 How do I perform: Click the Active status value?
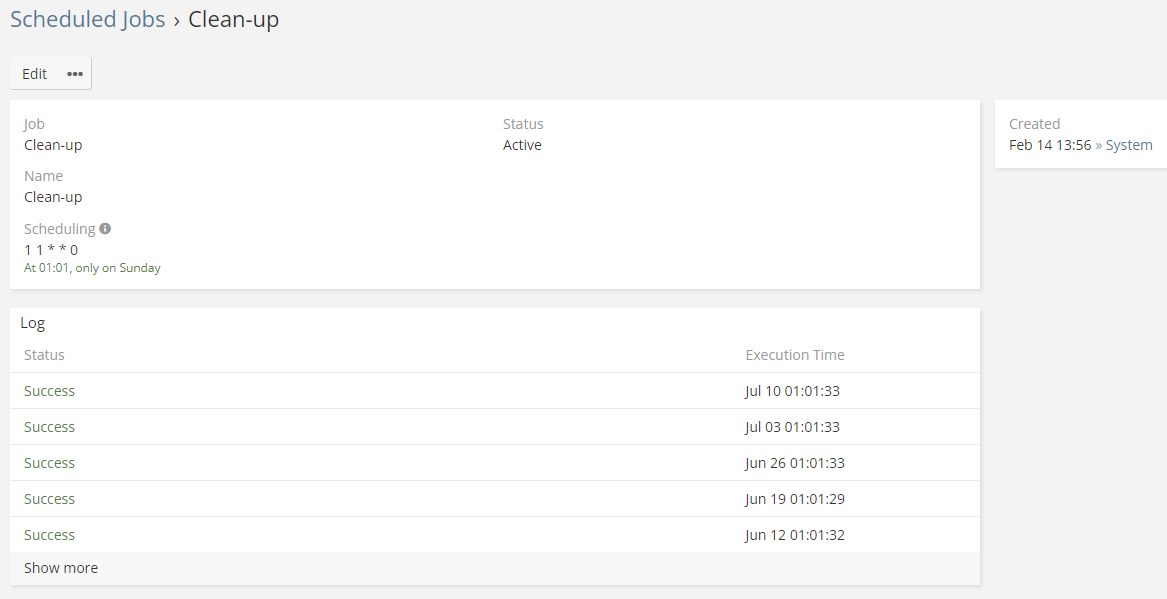pyautogui.click(x=522, y=145)
